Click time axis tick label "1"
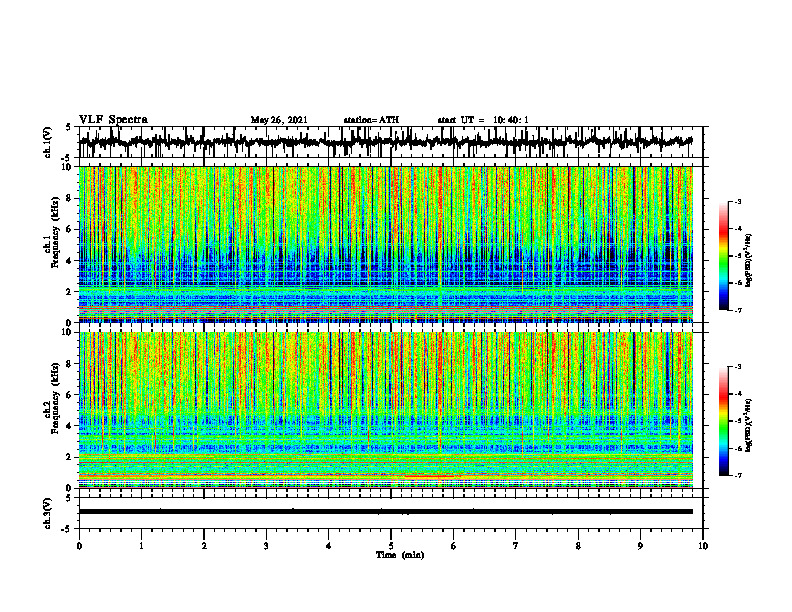Viewport: 792px width, 612px height. (x=141, y=546)
